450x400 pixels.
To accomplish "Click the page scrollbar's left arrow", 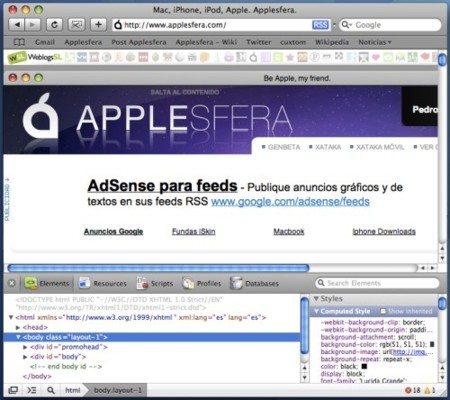I will pos(423,268).
